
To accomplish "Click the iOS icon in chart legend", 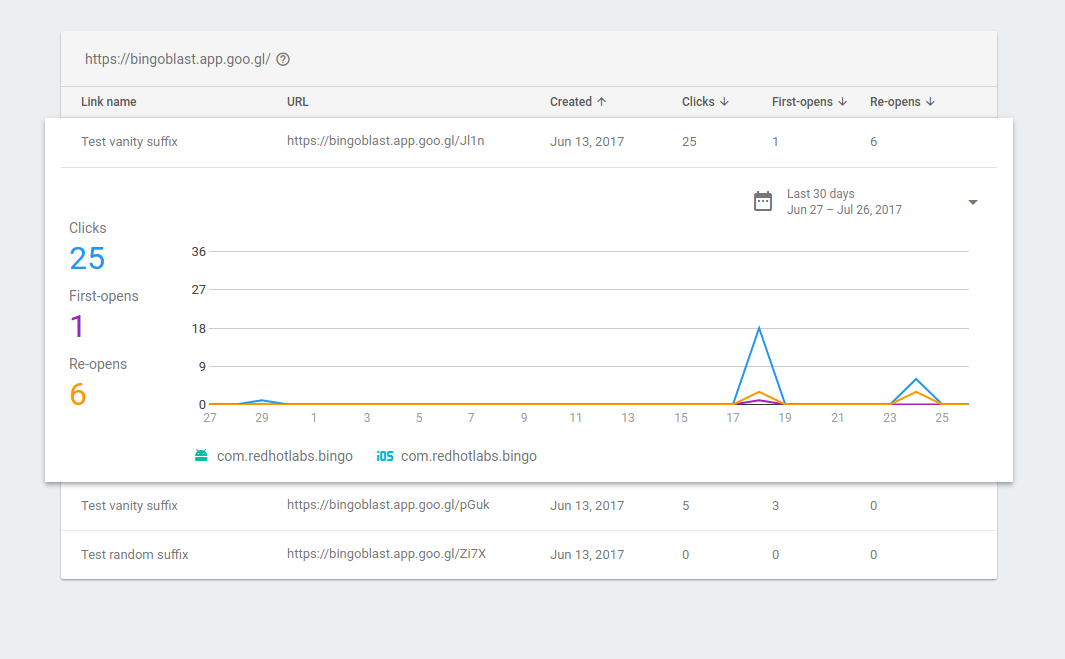I will [385, 456].
